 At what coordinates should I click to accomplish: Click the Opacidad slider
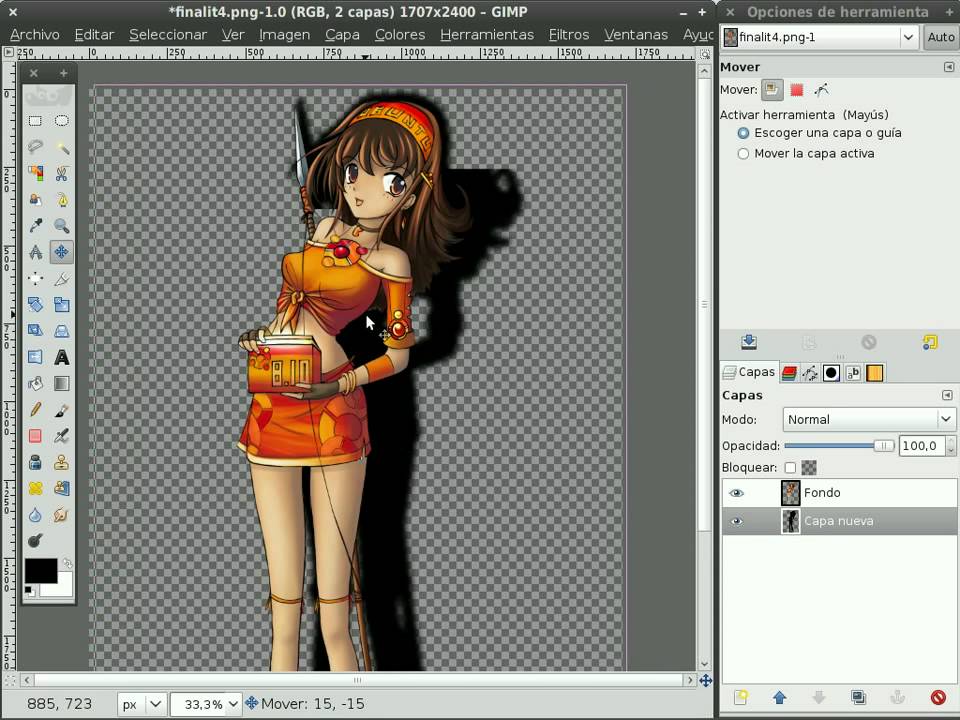(x=839, y=446)
